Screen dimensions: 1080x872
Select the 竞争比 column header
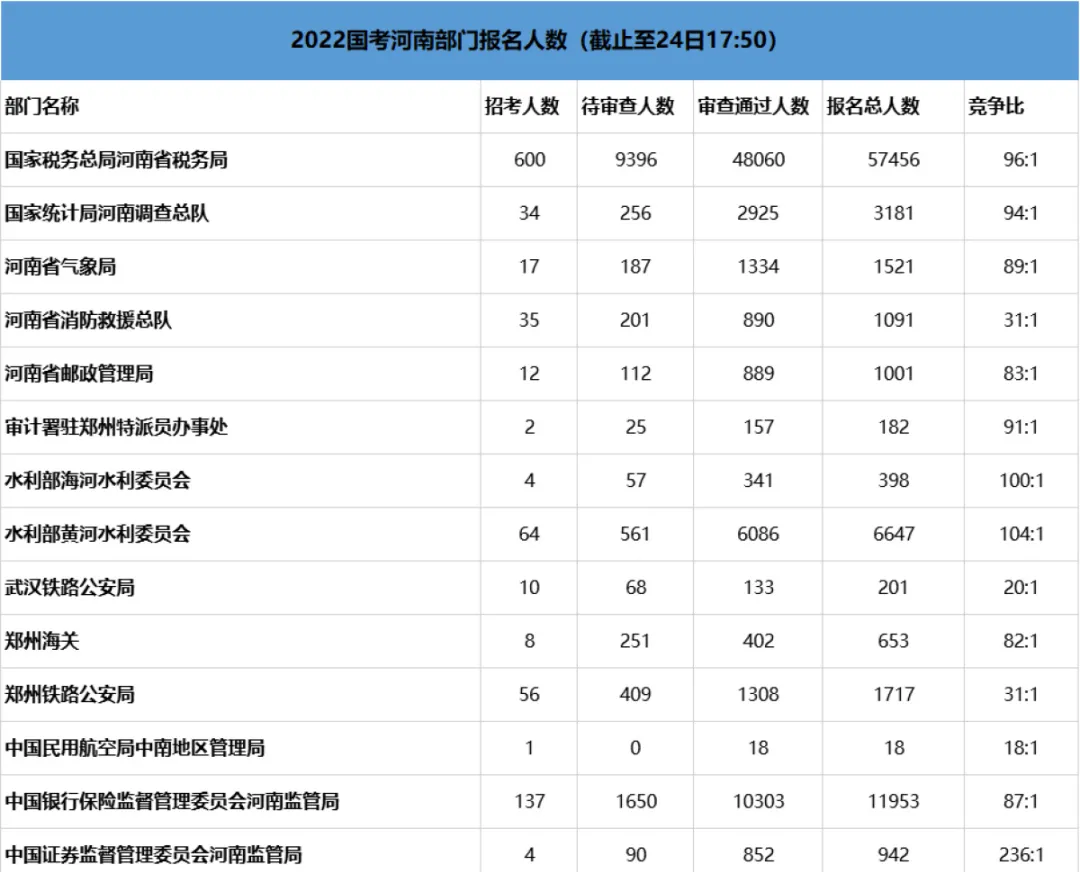point(996,106)
